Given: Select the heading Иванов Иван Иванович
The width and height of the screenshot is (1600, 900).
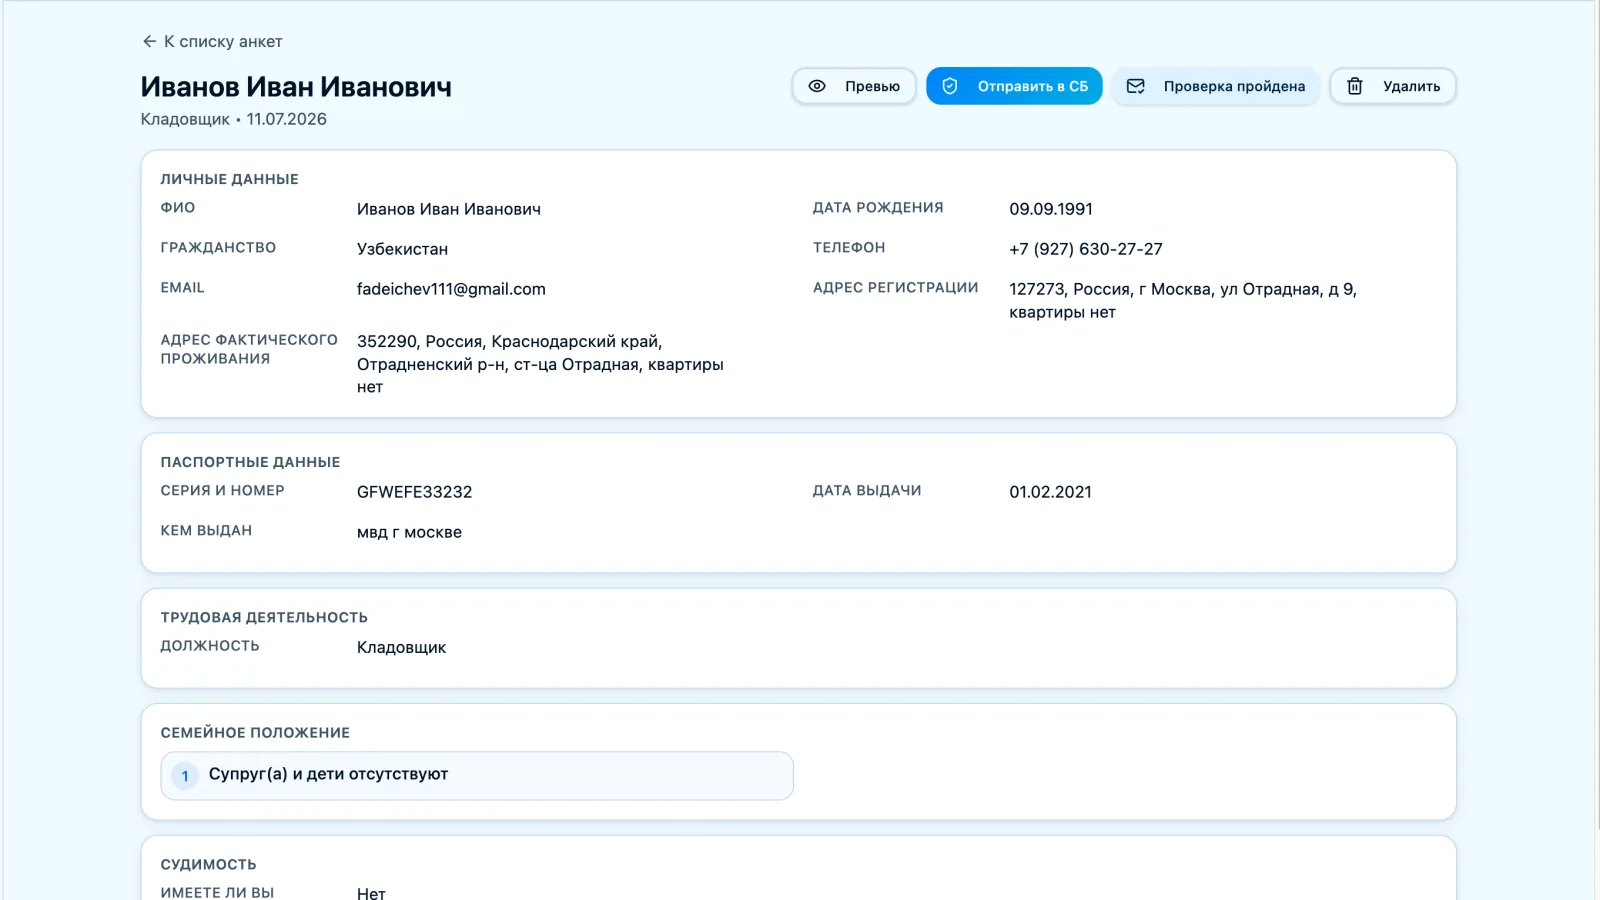Looking at the screenshot, I should point(296,87).
